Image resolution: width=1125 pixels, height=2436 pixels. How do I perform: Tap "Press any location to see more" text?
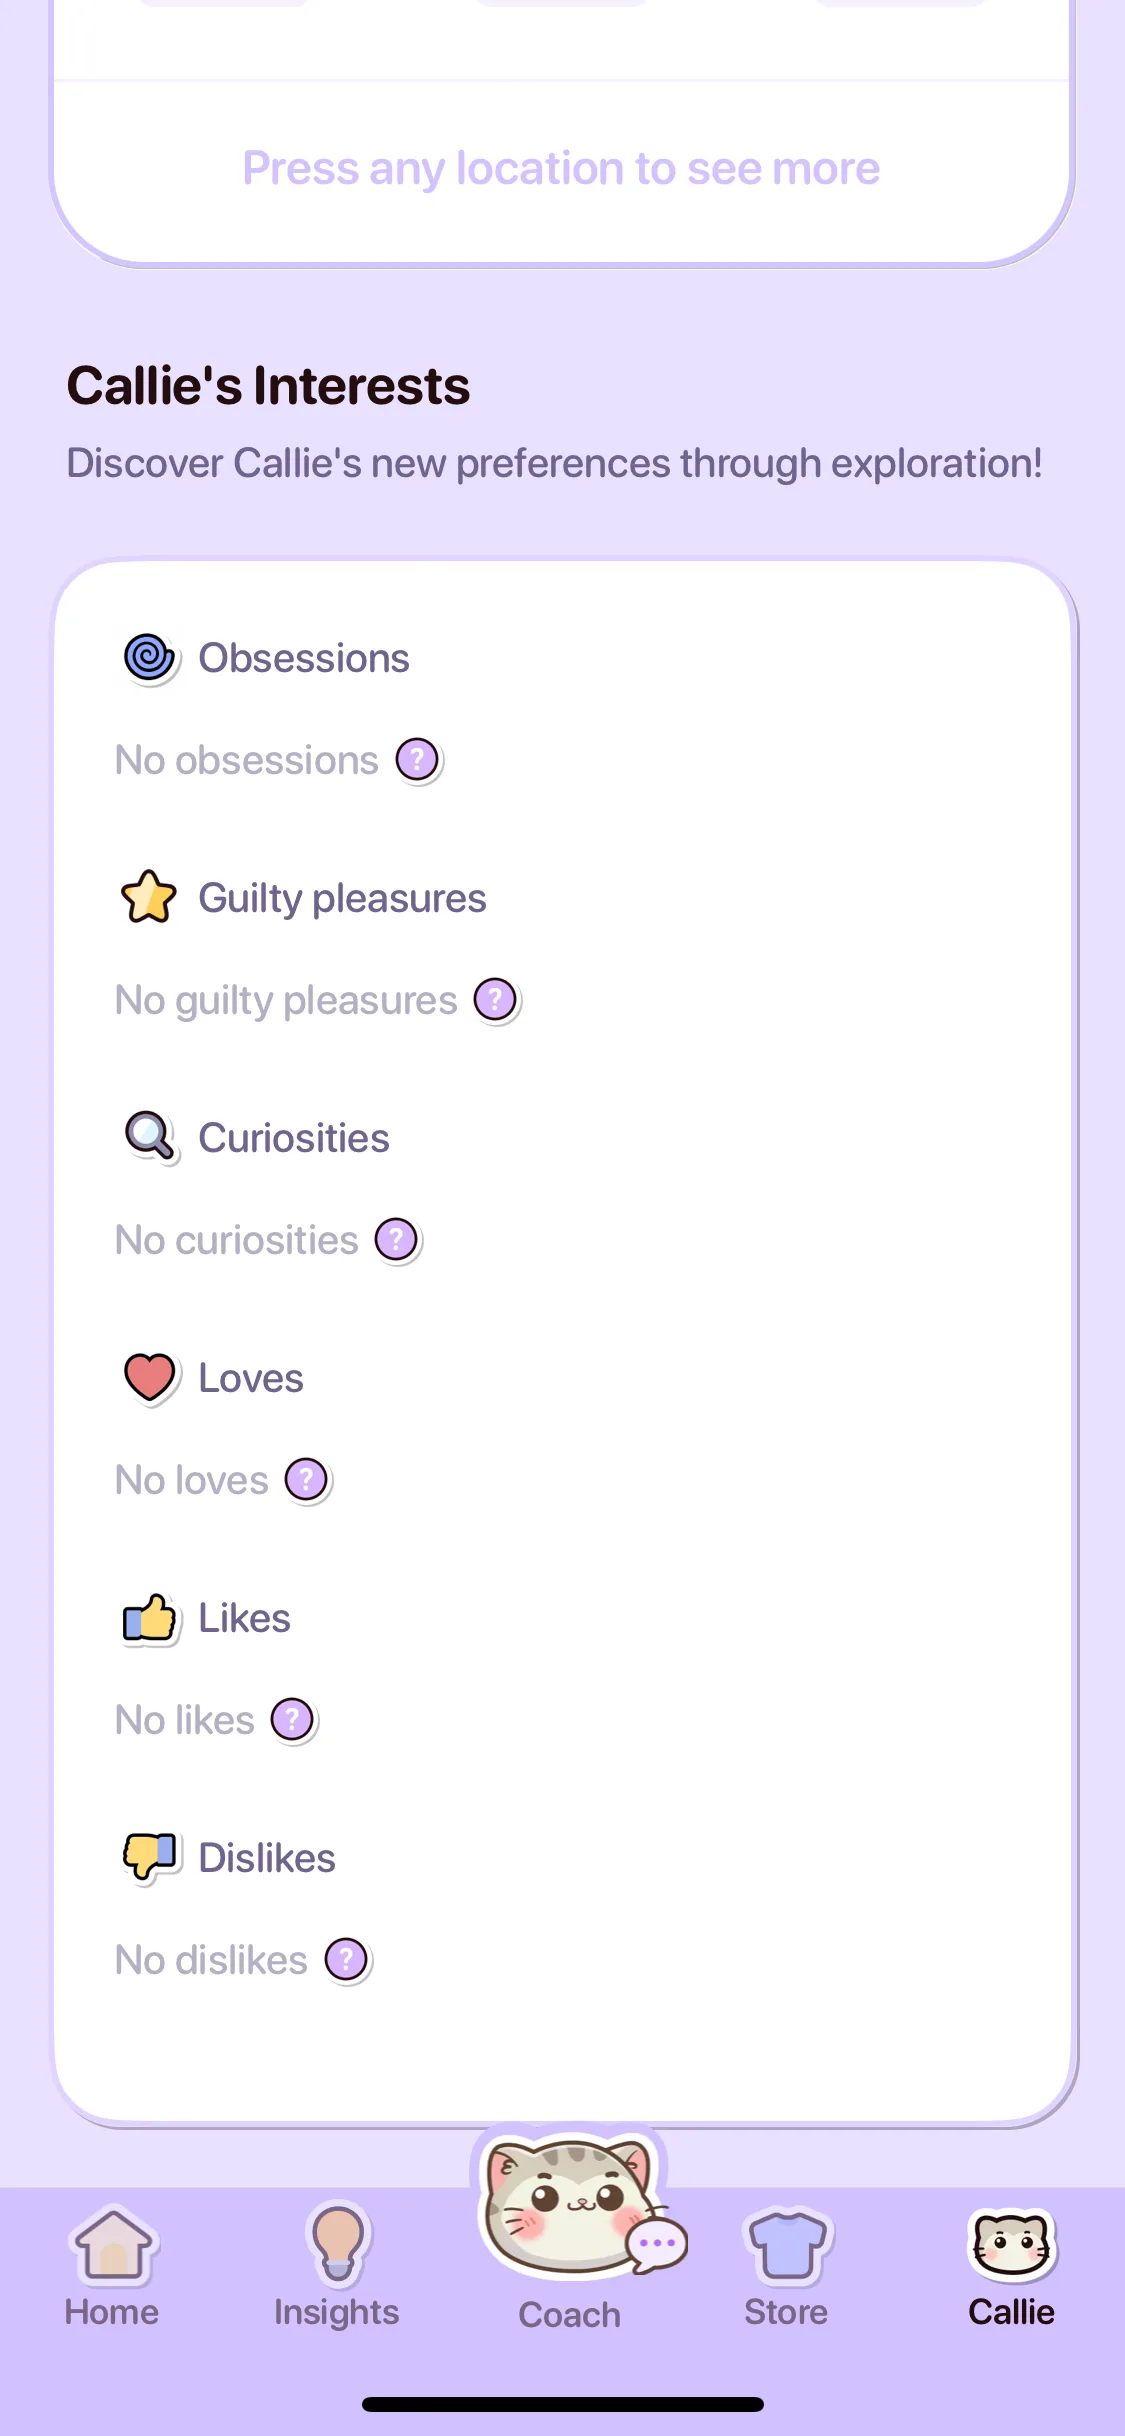click(x=561, y=168)
